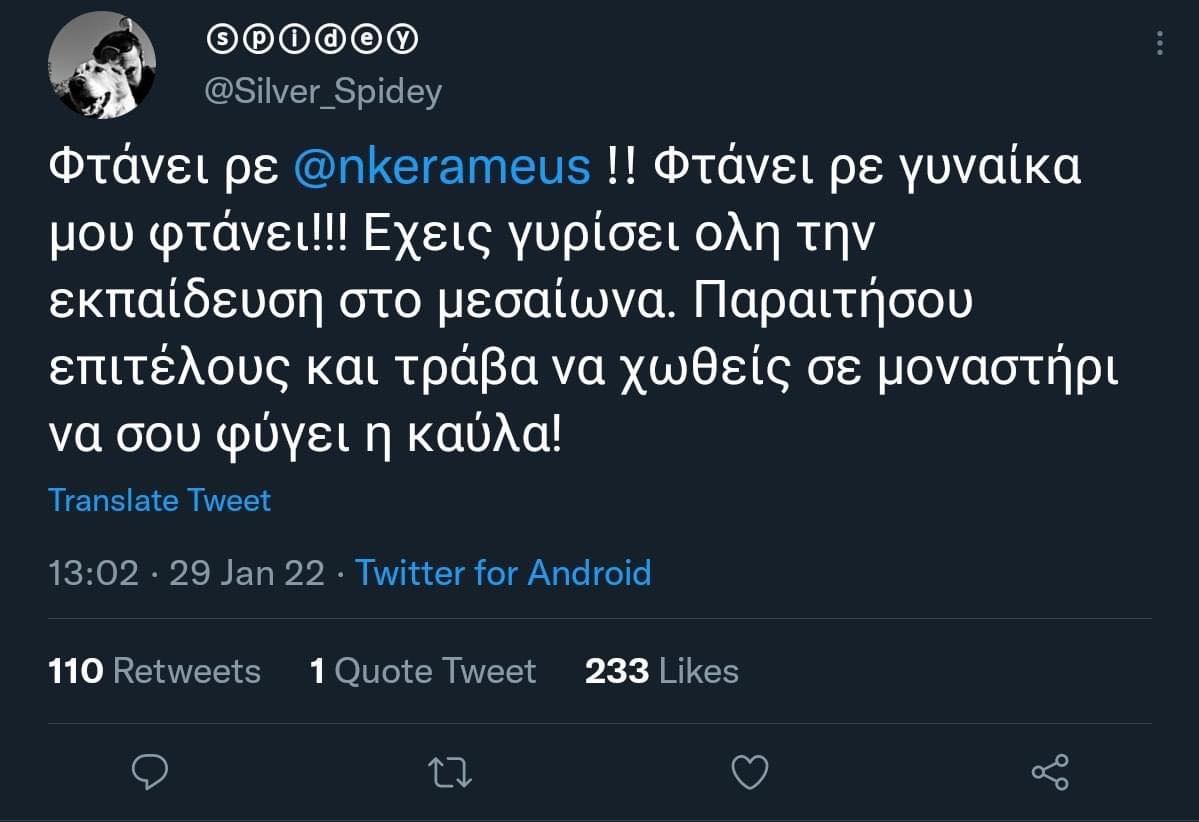This screenshot has width=1199, height=822.
Task: Show the 233 Likes list
Action: coord(661,671)
